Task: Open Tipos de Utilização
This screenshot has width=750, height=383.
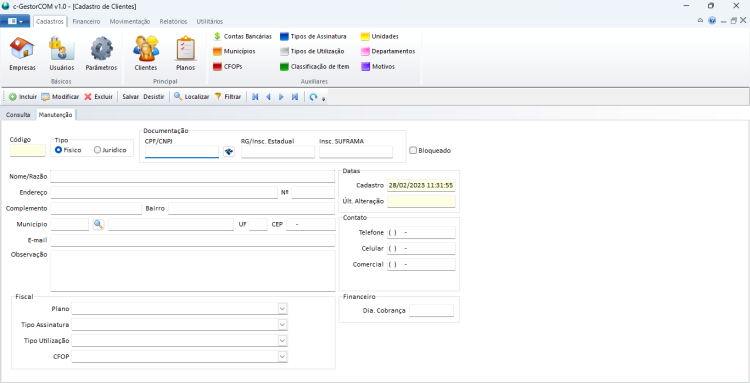Action: click(312, 51)
